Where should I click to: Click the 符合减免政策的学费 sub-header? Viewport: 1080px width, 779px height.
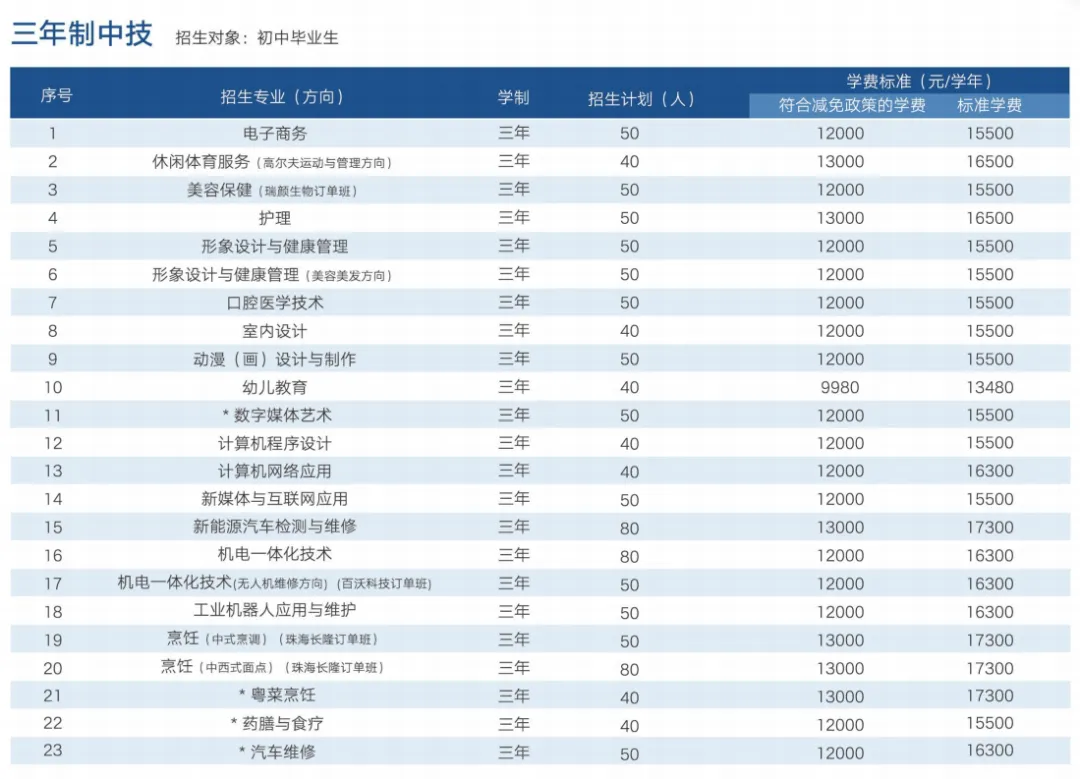pyautogui.click(x=852, y=105)
